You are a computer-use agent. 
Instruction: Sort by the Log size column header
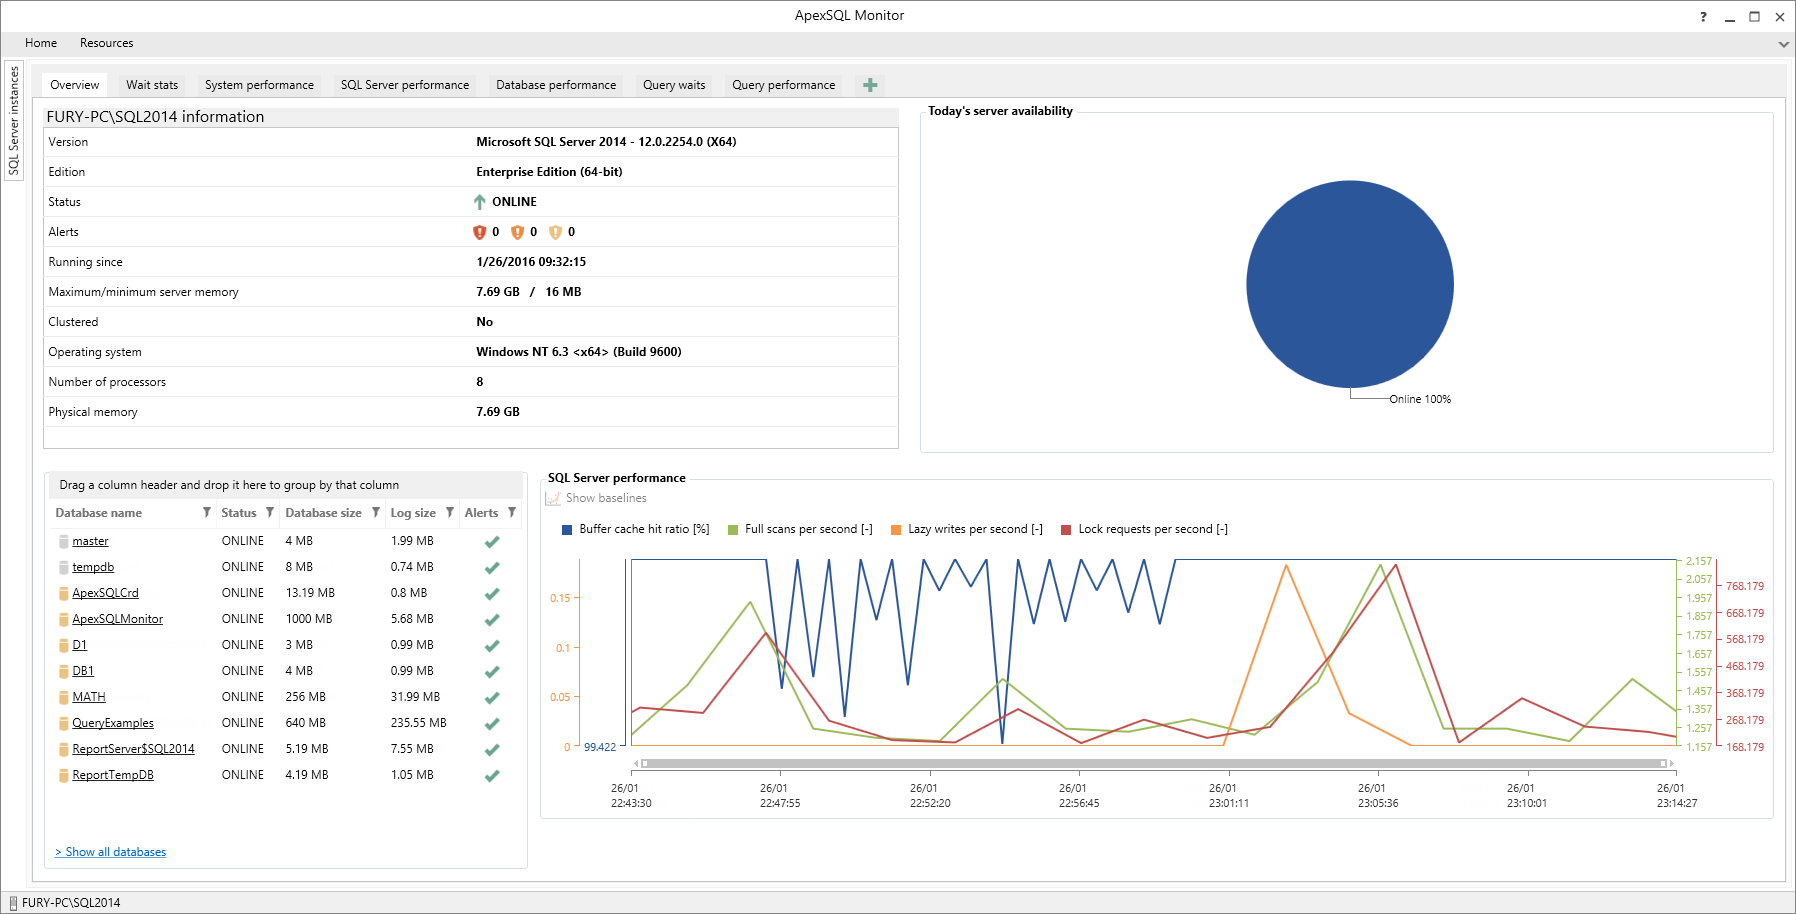[x=413, y=513]
